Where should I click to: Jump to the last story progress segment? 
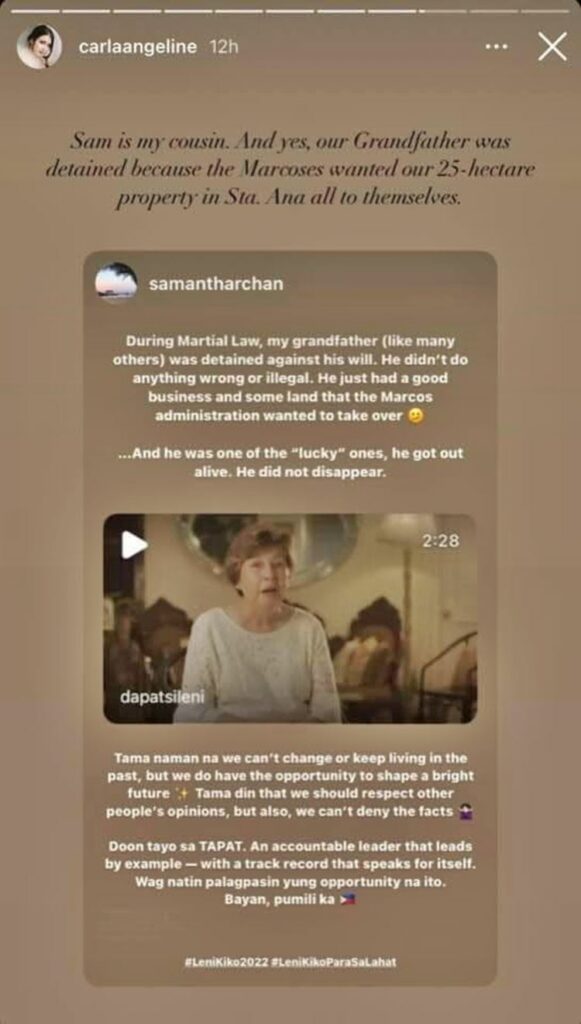545,11
